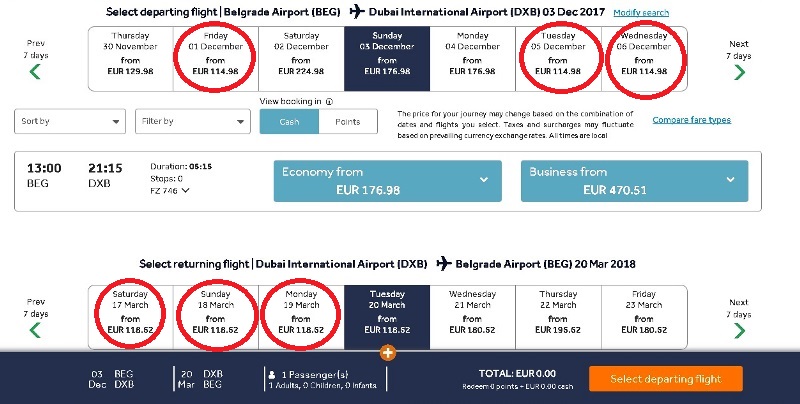Expand flight FZ 746 details chevron
Image resolution: width=800 pixels, height=404 pixels.
(x=185, y=190)
